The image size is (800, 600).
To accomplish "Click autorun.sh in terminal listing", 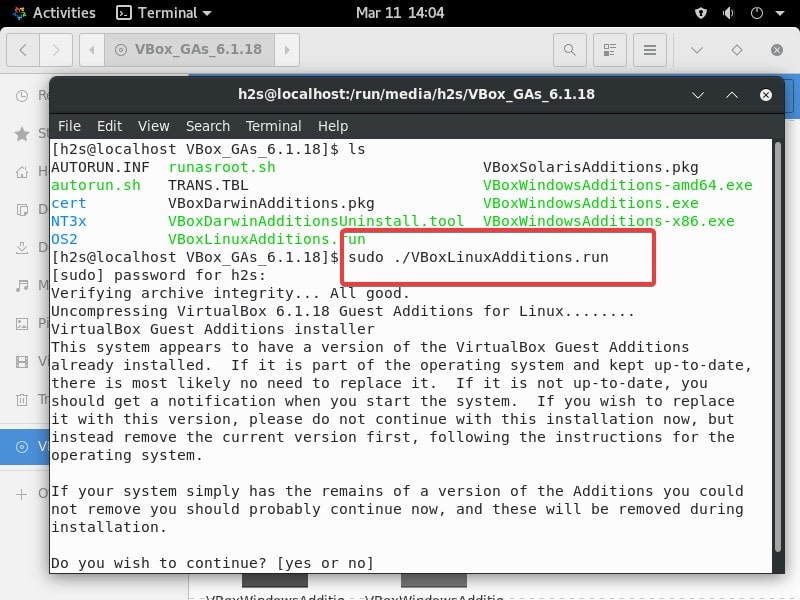I will [x=96, y=185].
